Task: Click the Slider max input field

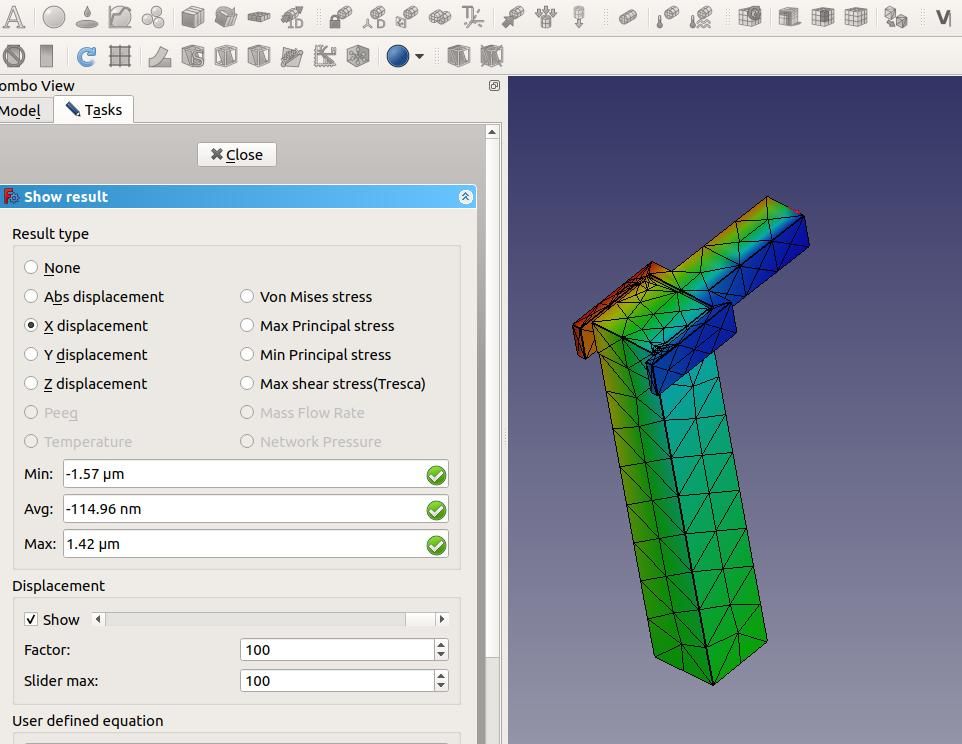Action: point(337,681)
